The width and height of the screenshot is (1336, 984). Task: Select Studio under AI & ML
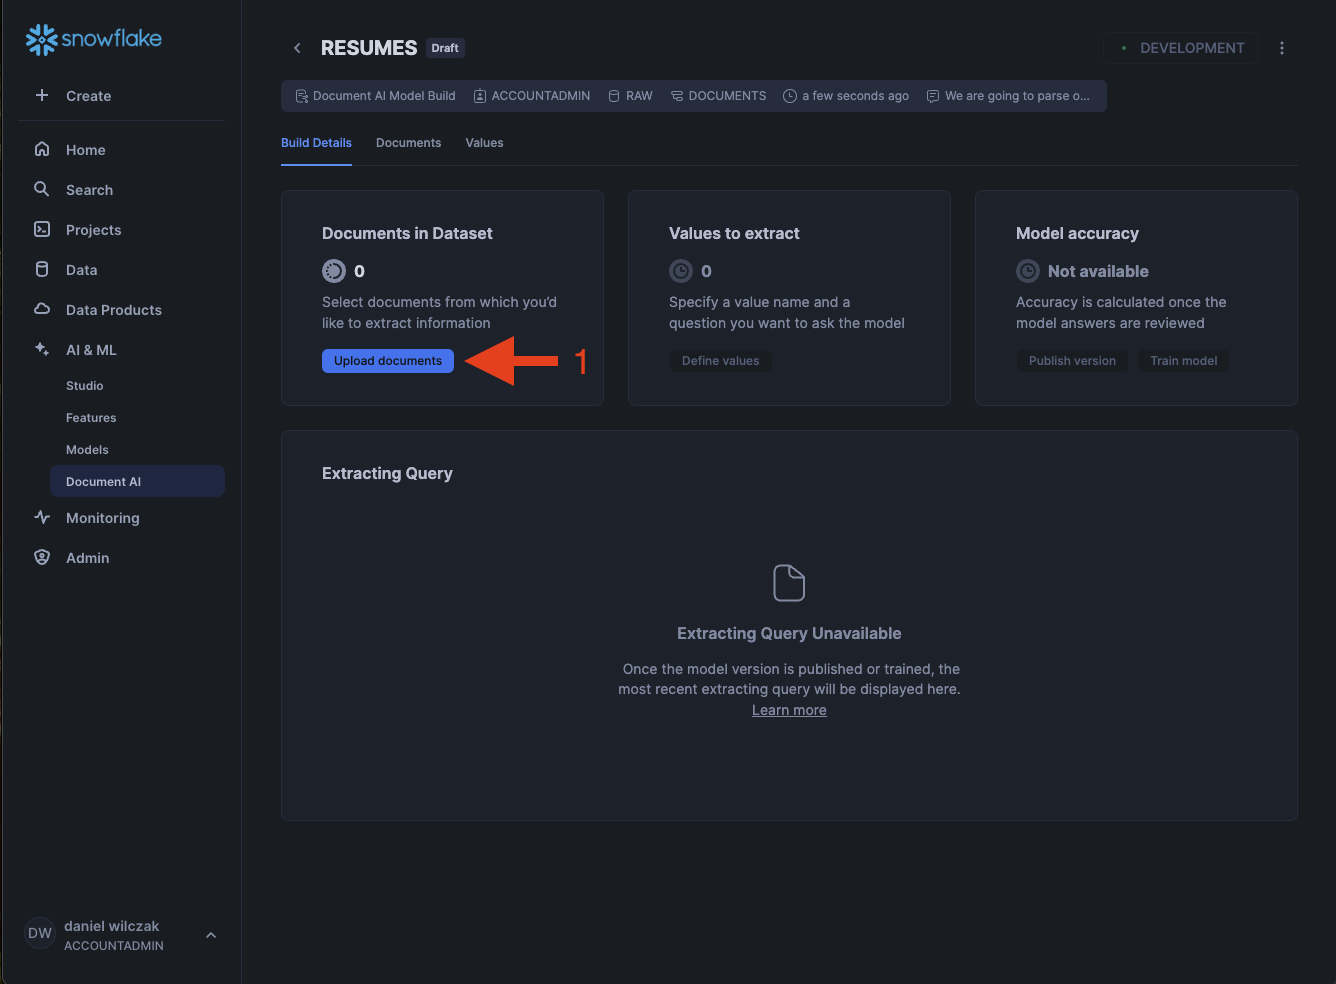point(85,386)
